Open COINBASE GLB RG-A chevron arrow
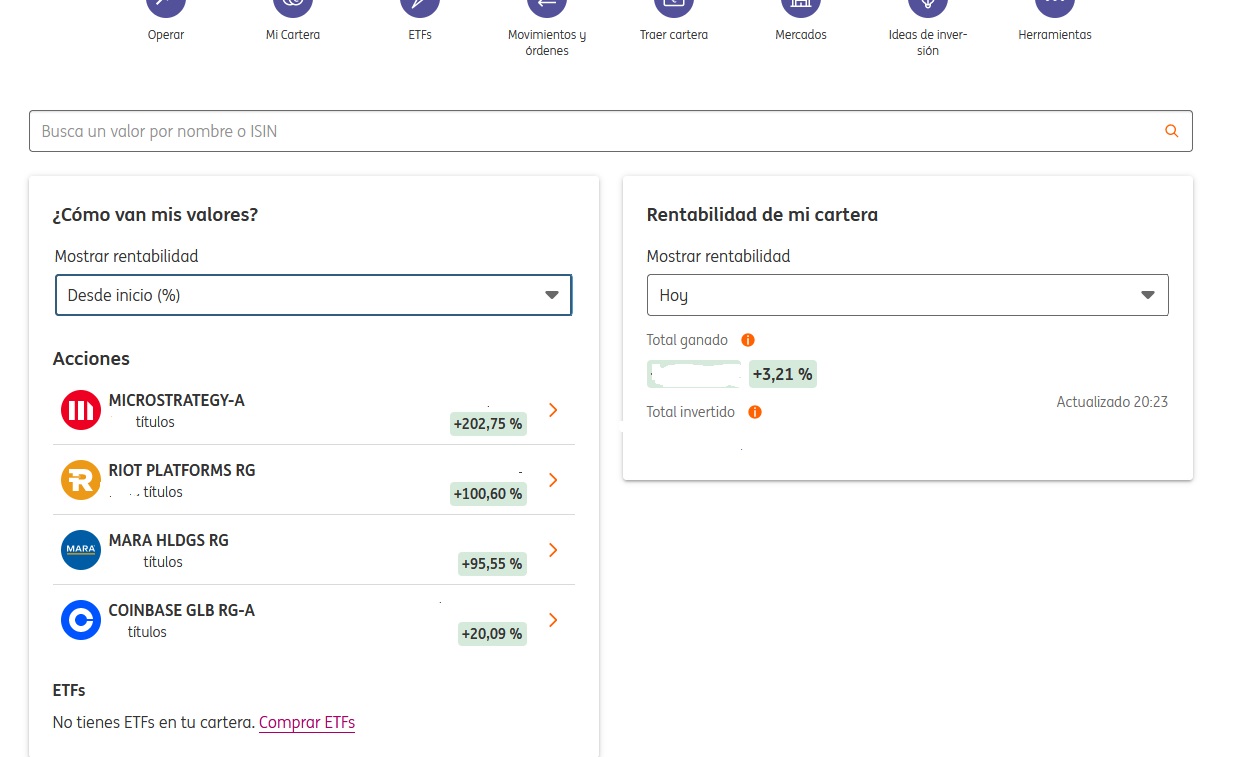 (553, 620)
